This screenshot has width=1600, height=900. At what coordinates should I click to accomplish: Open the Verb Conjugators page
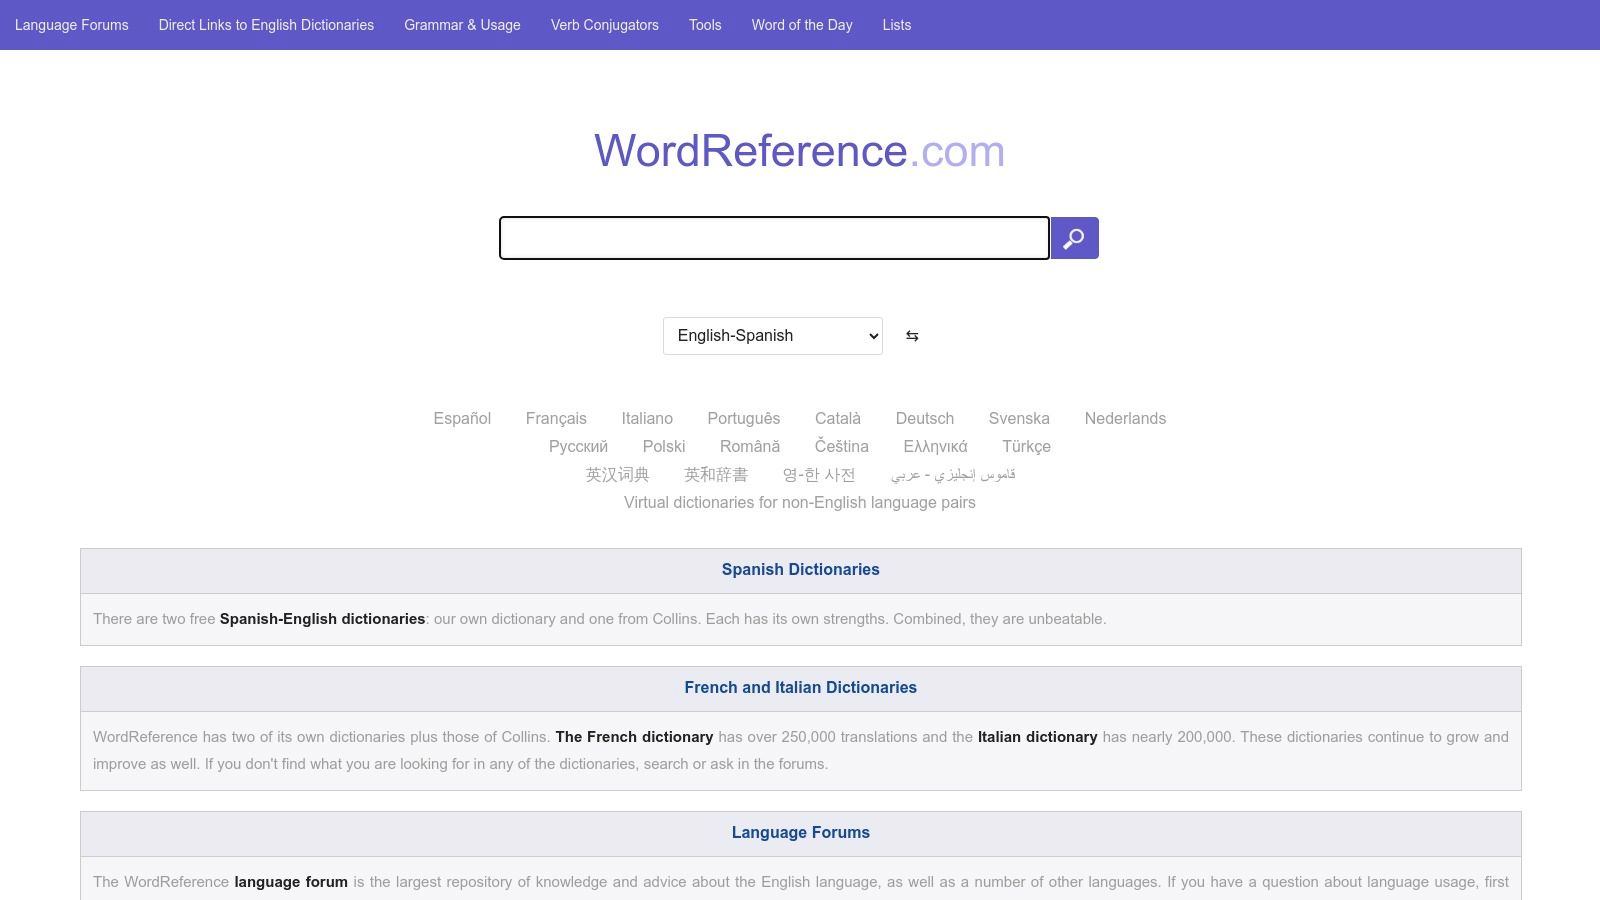pyautogui.click(x=605, y=25)
